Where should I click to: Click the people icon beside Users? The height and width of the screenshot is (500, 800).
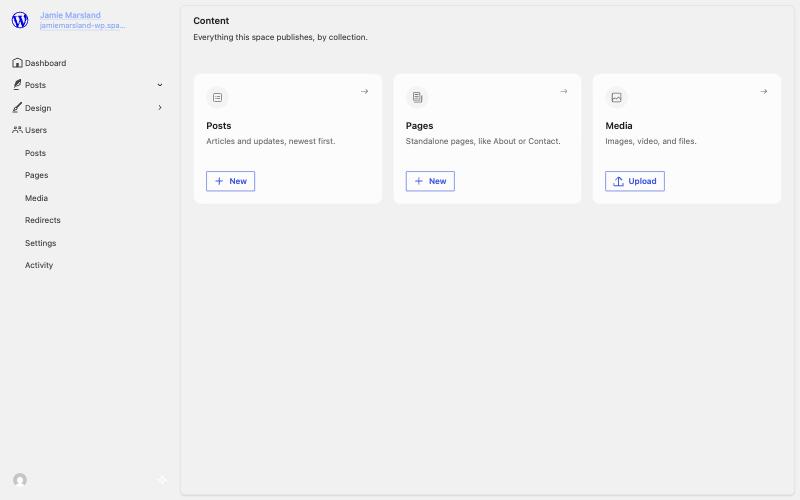coord(17,130)
